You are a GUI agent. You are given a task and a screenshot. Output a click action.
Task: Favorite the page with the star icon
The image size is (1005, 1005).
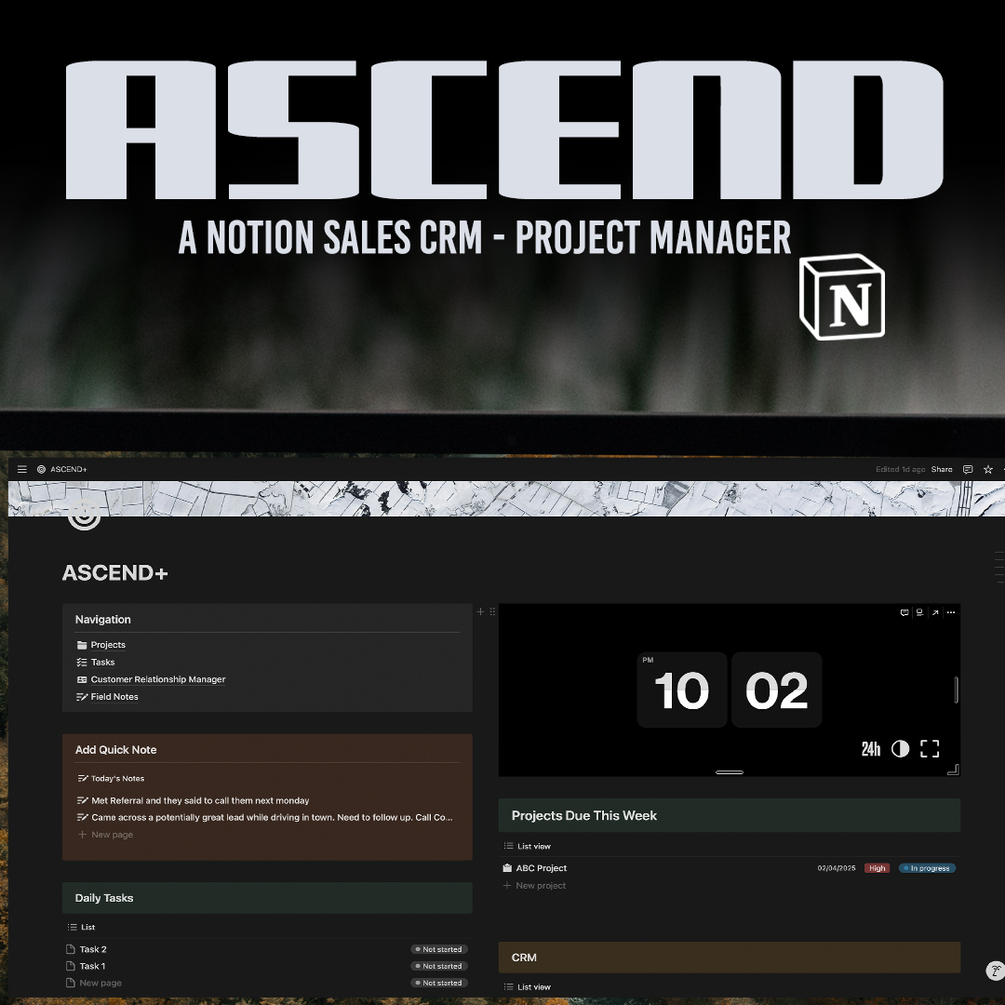(x=988, y=469)
